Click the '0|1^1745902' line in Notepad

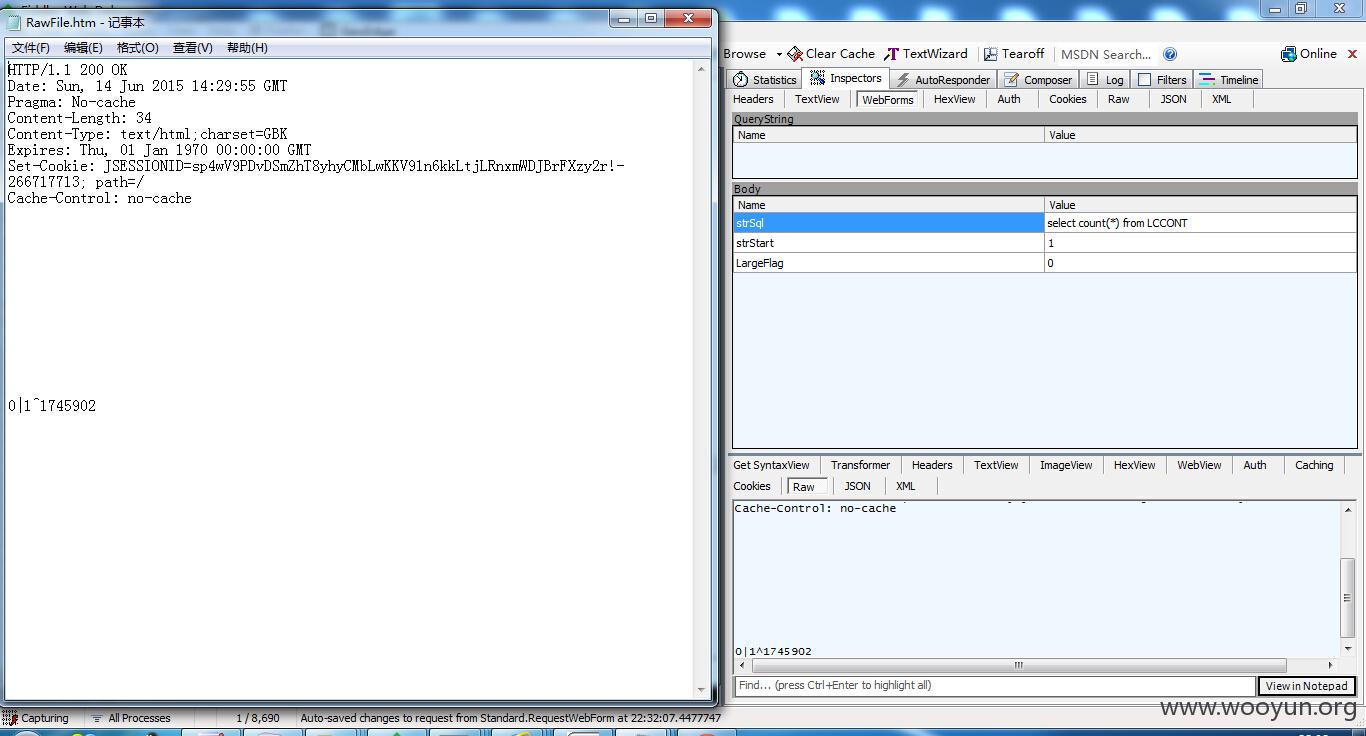pyautogui.click(x=52, y=406)
